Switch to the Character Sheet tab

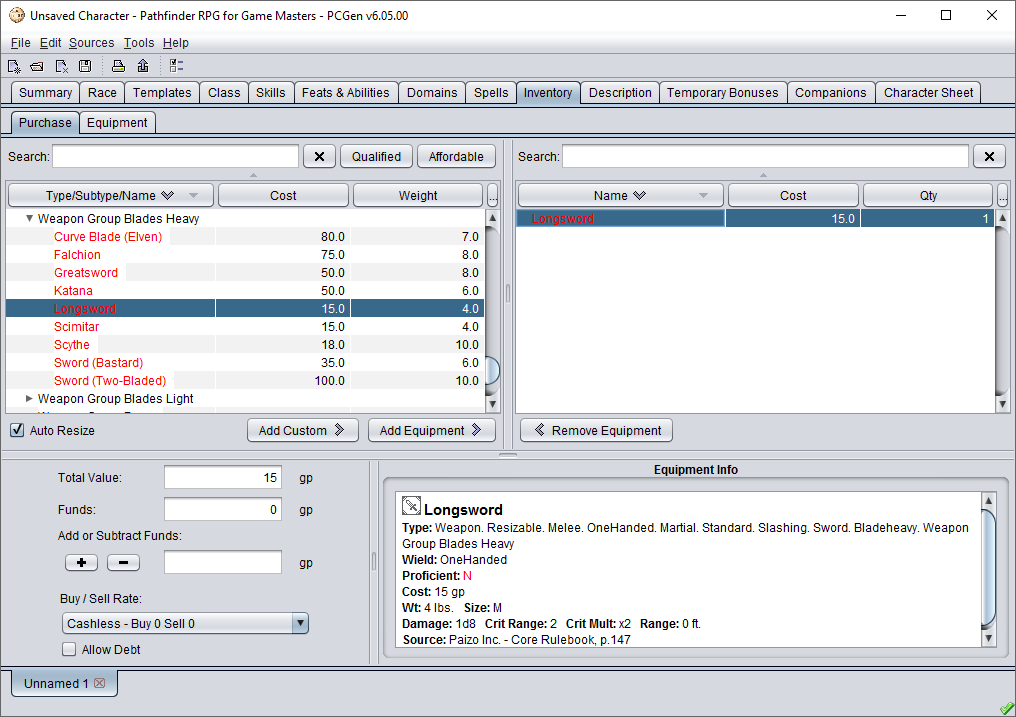pos(929,93)
